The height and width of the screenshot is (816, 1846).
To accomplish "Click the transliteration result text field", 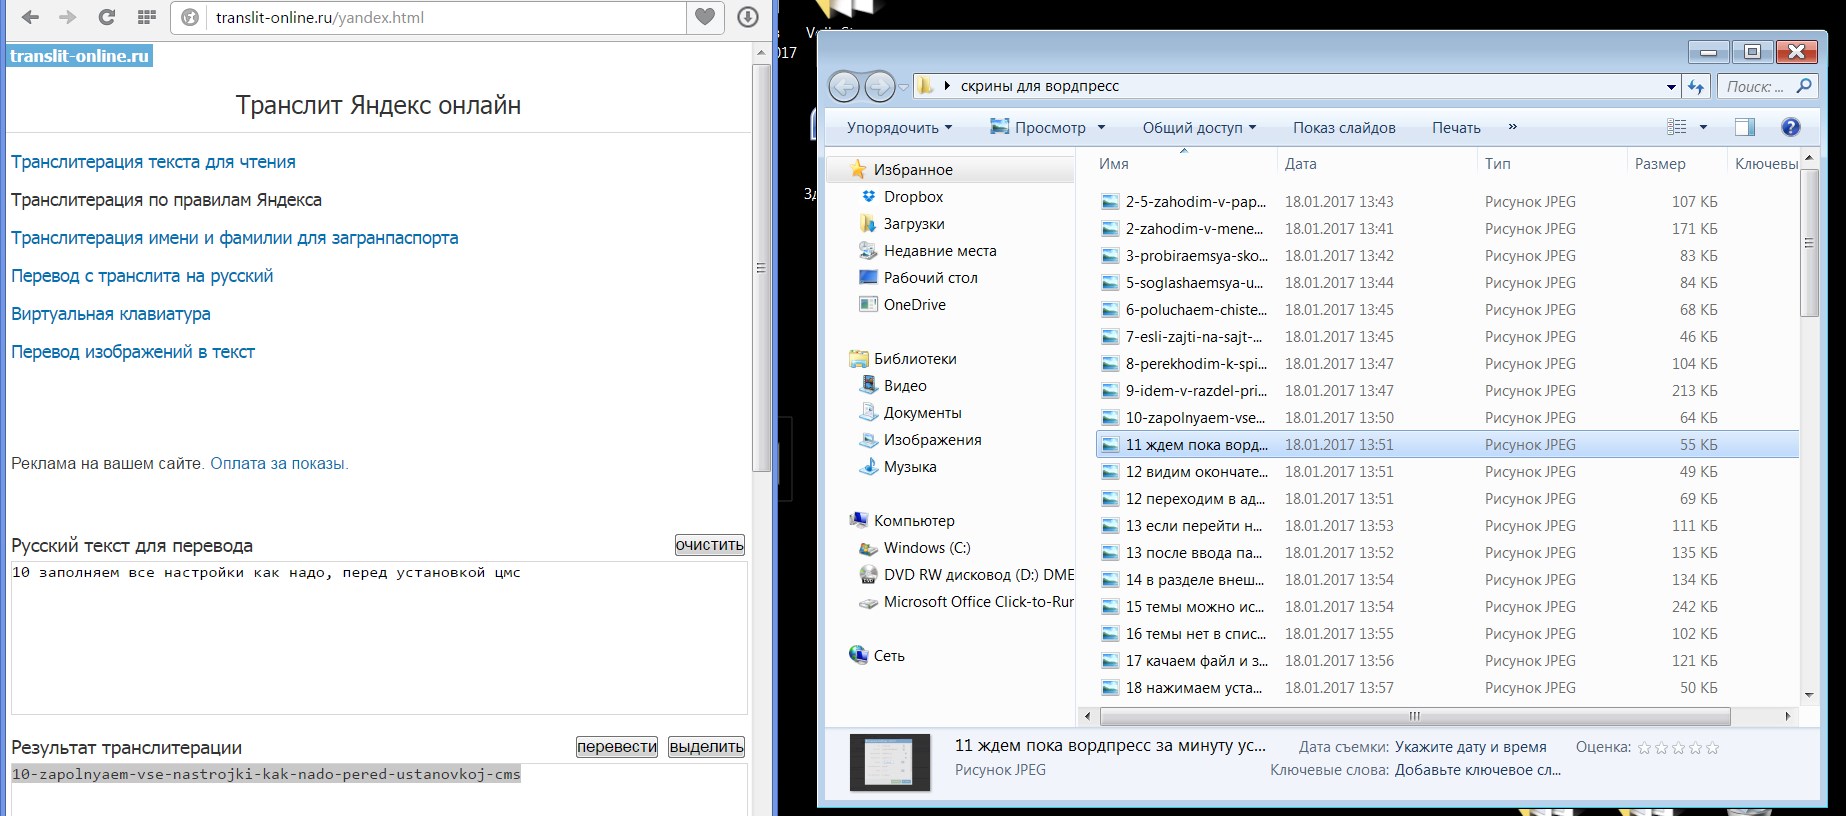I will click(x=379, y=790).
